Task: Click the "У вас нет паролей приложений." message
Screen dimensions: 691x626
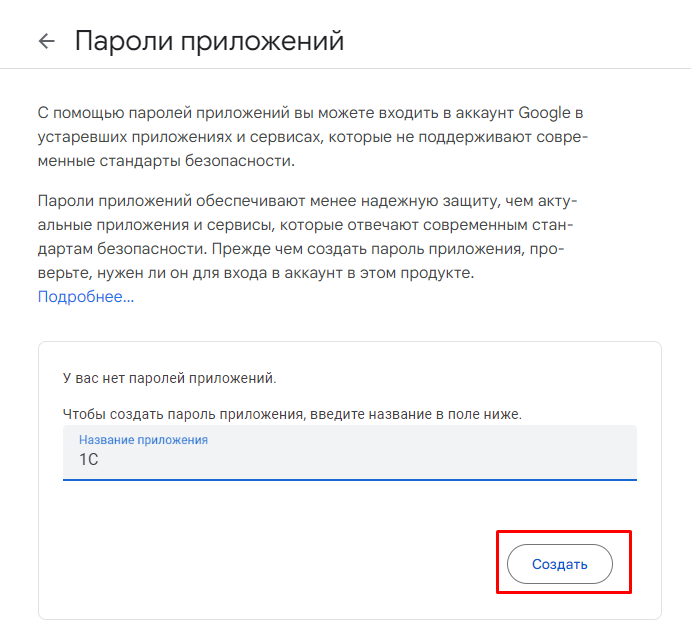Action: (169, 379)
